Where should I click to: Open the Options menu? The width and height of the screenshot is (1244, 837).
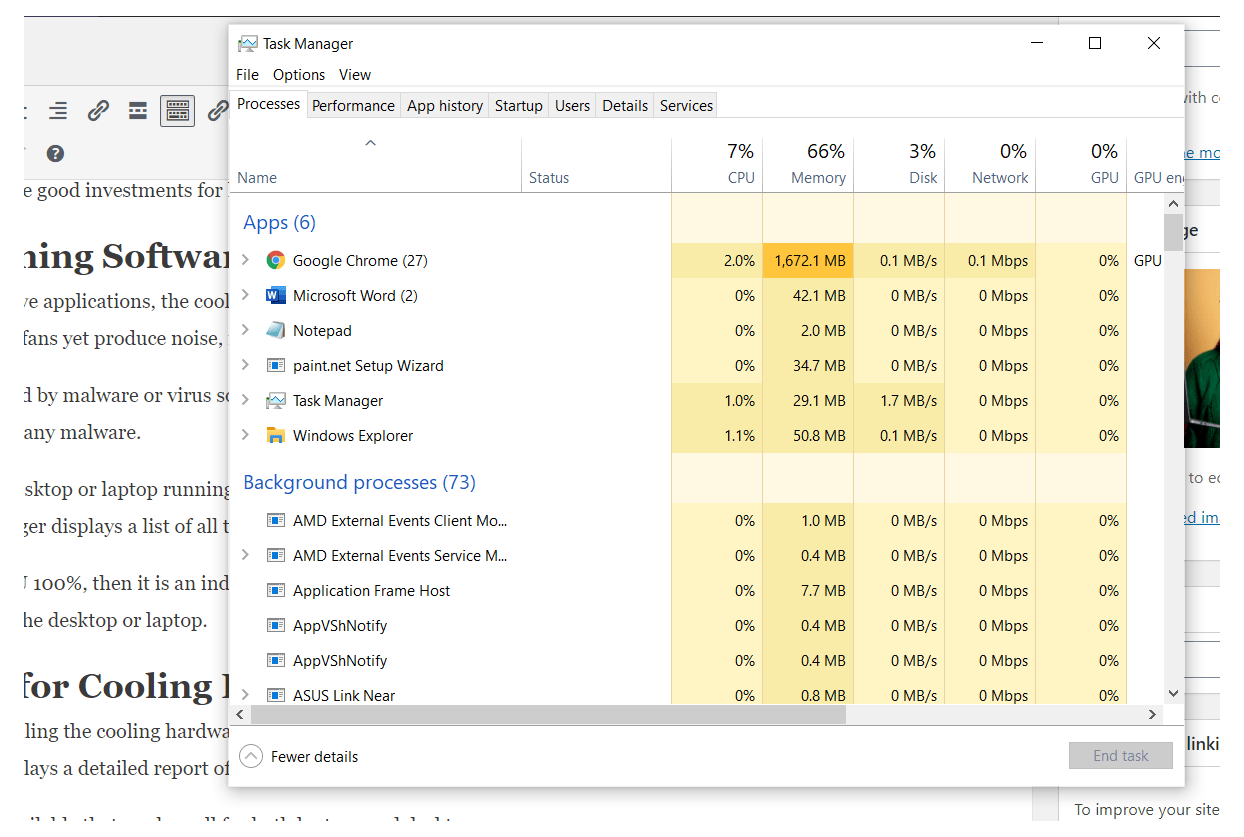pos(298,74)
